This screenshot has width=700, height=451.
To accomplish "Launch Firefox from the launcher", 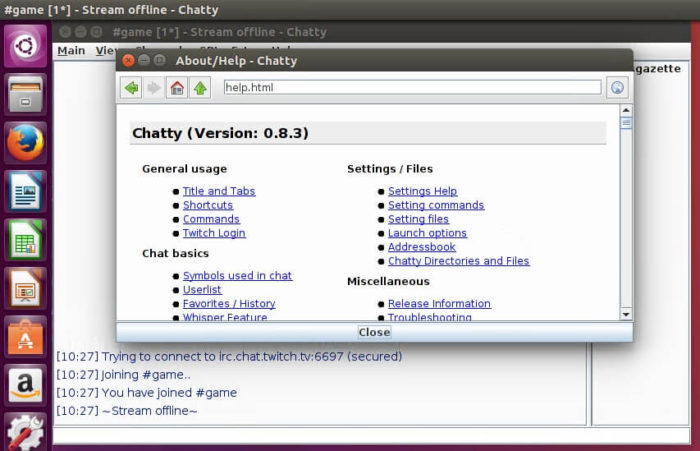I will click(x=25, y=143).
